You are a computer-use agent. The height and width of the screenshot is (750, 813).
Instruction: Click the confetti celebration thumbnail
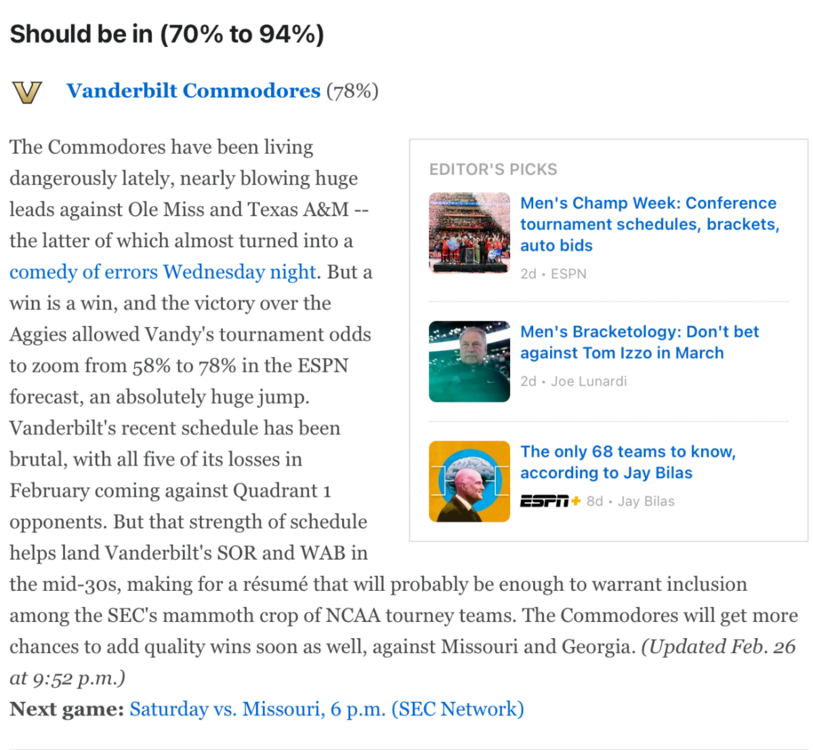(469, 233)
